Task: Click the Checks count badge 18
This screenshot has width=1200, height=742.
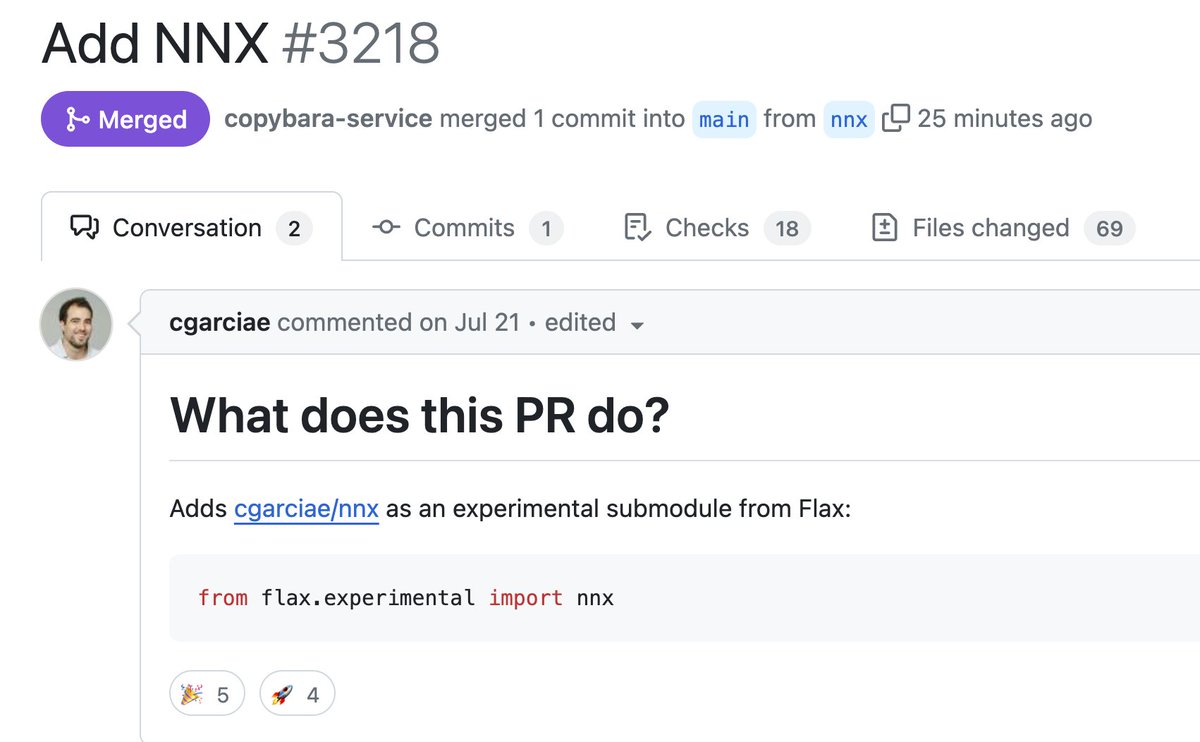Action: click(x=787, y=229)
